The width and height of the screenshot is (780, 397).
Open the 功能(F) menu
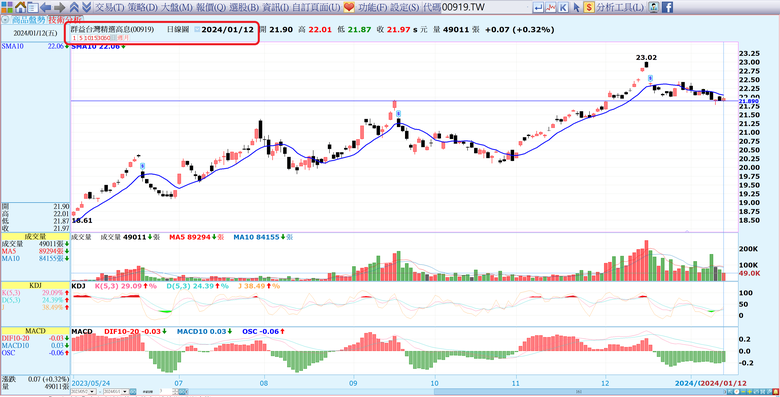pos(372,7)
